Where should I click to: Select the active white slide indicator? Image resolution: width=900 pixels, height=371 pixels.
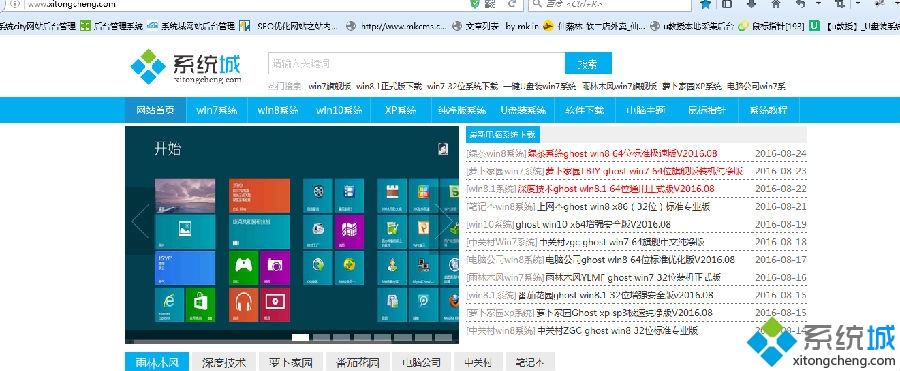(x=300, y=337)
